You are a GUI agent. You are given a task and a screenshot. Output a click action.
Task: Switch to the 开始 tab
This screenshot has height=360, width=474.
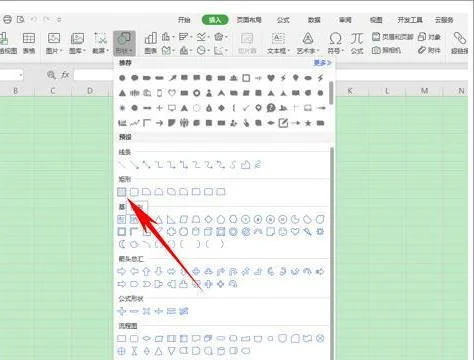[184, 20]
